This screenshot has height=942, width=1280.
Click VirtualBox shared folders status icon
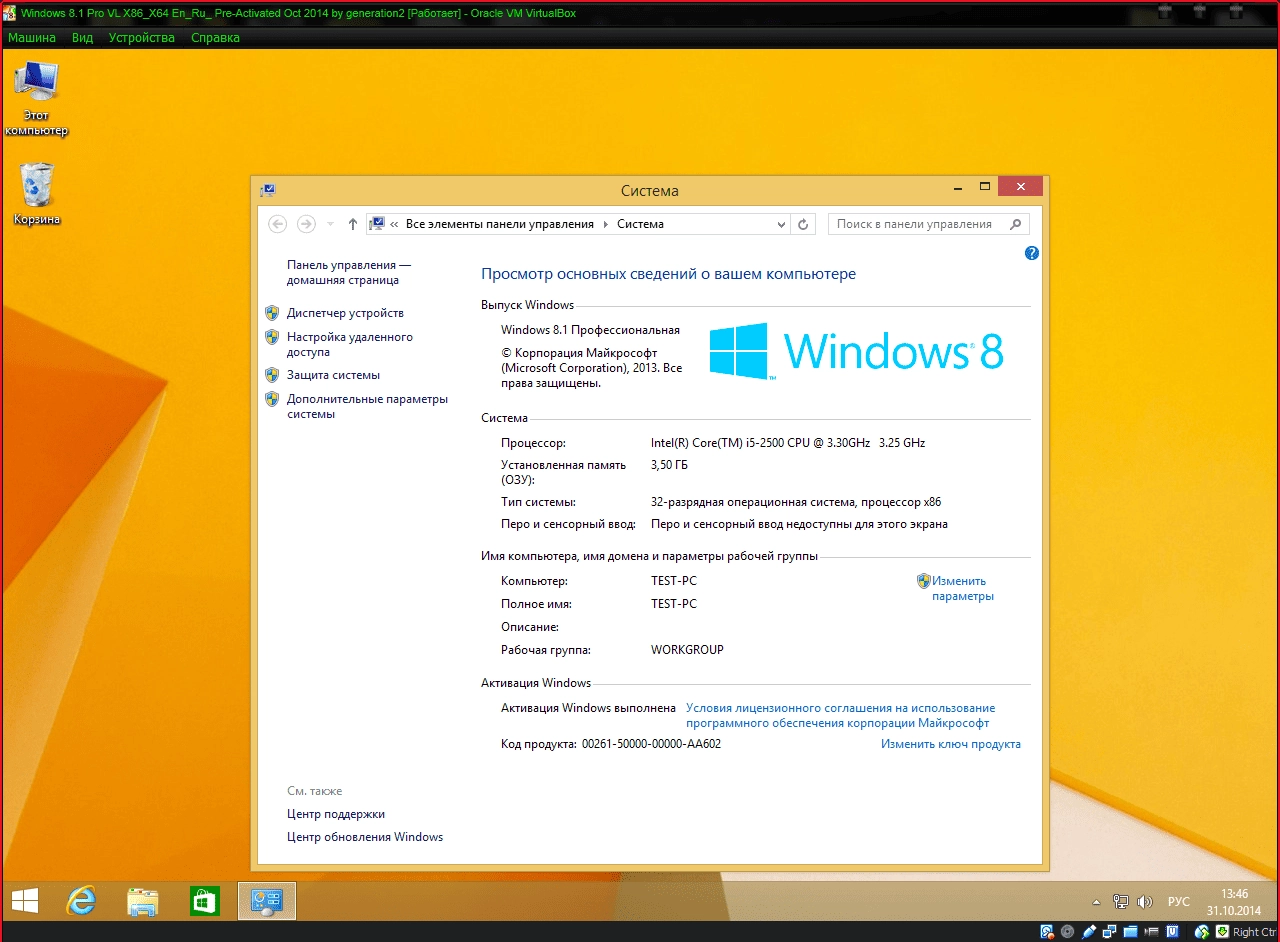(x=1130, y=932)
